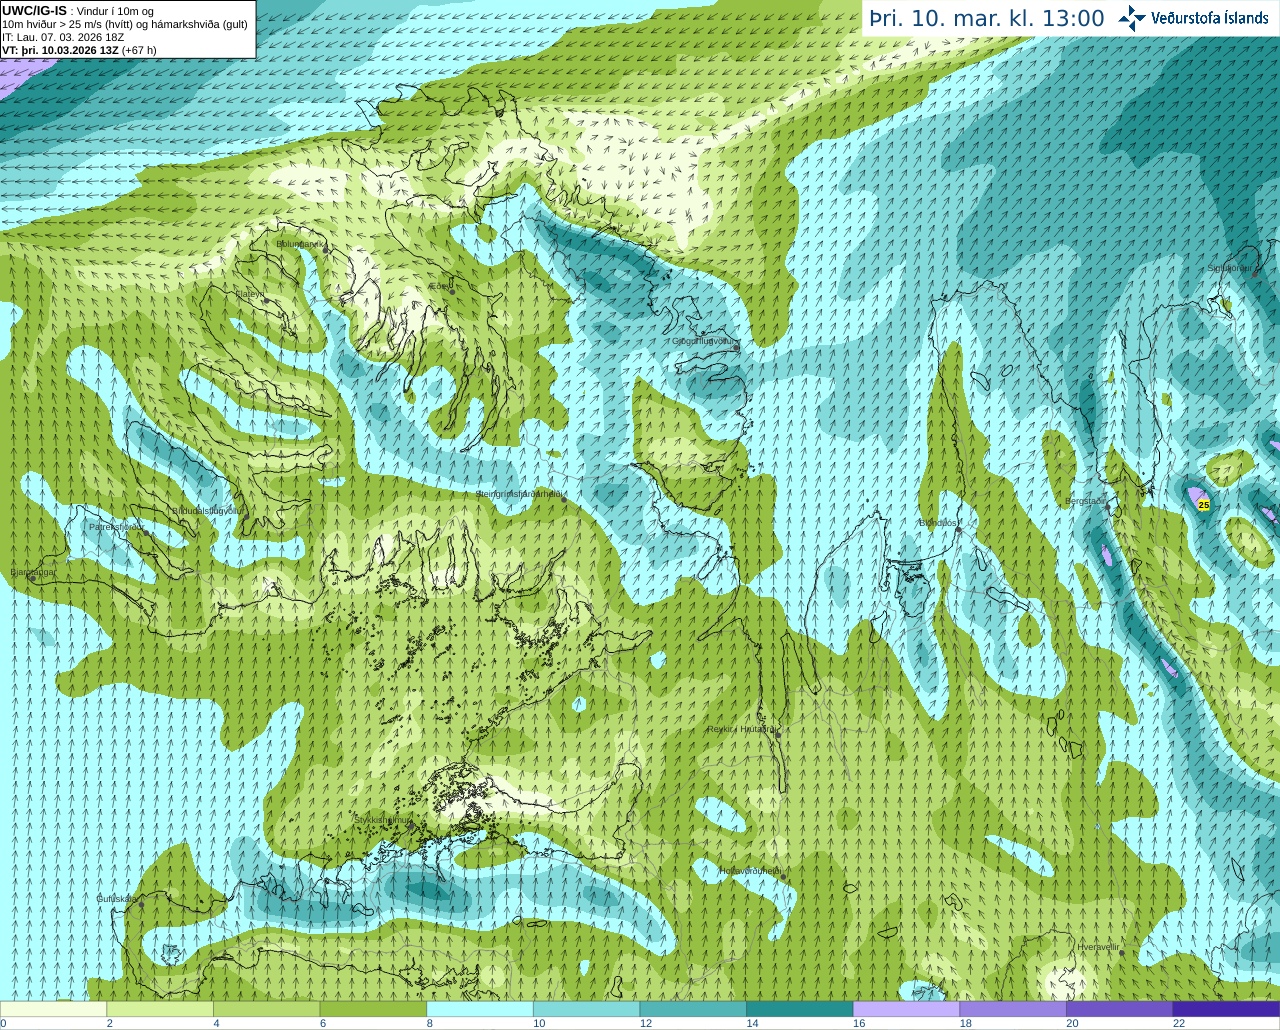This screenshot has width=1280, height=1030.
Task: Select the Bíldudalsflugvöllur station label
Action: pyautogui.click(x=207, y=510)
